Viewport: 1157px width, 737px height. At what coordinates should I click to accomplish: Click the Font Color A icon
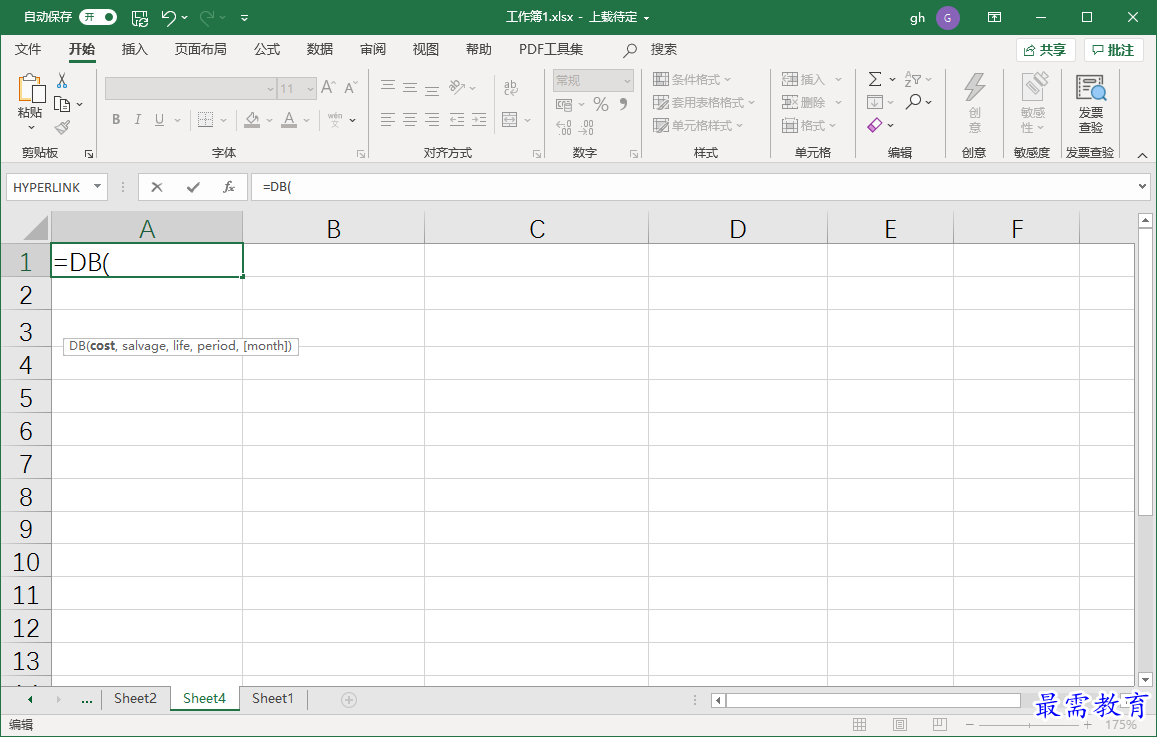click(289, 120)
